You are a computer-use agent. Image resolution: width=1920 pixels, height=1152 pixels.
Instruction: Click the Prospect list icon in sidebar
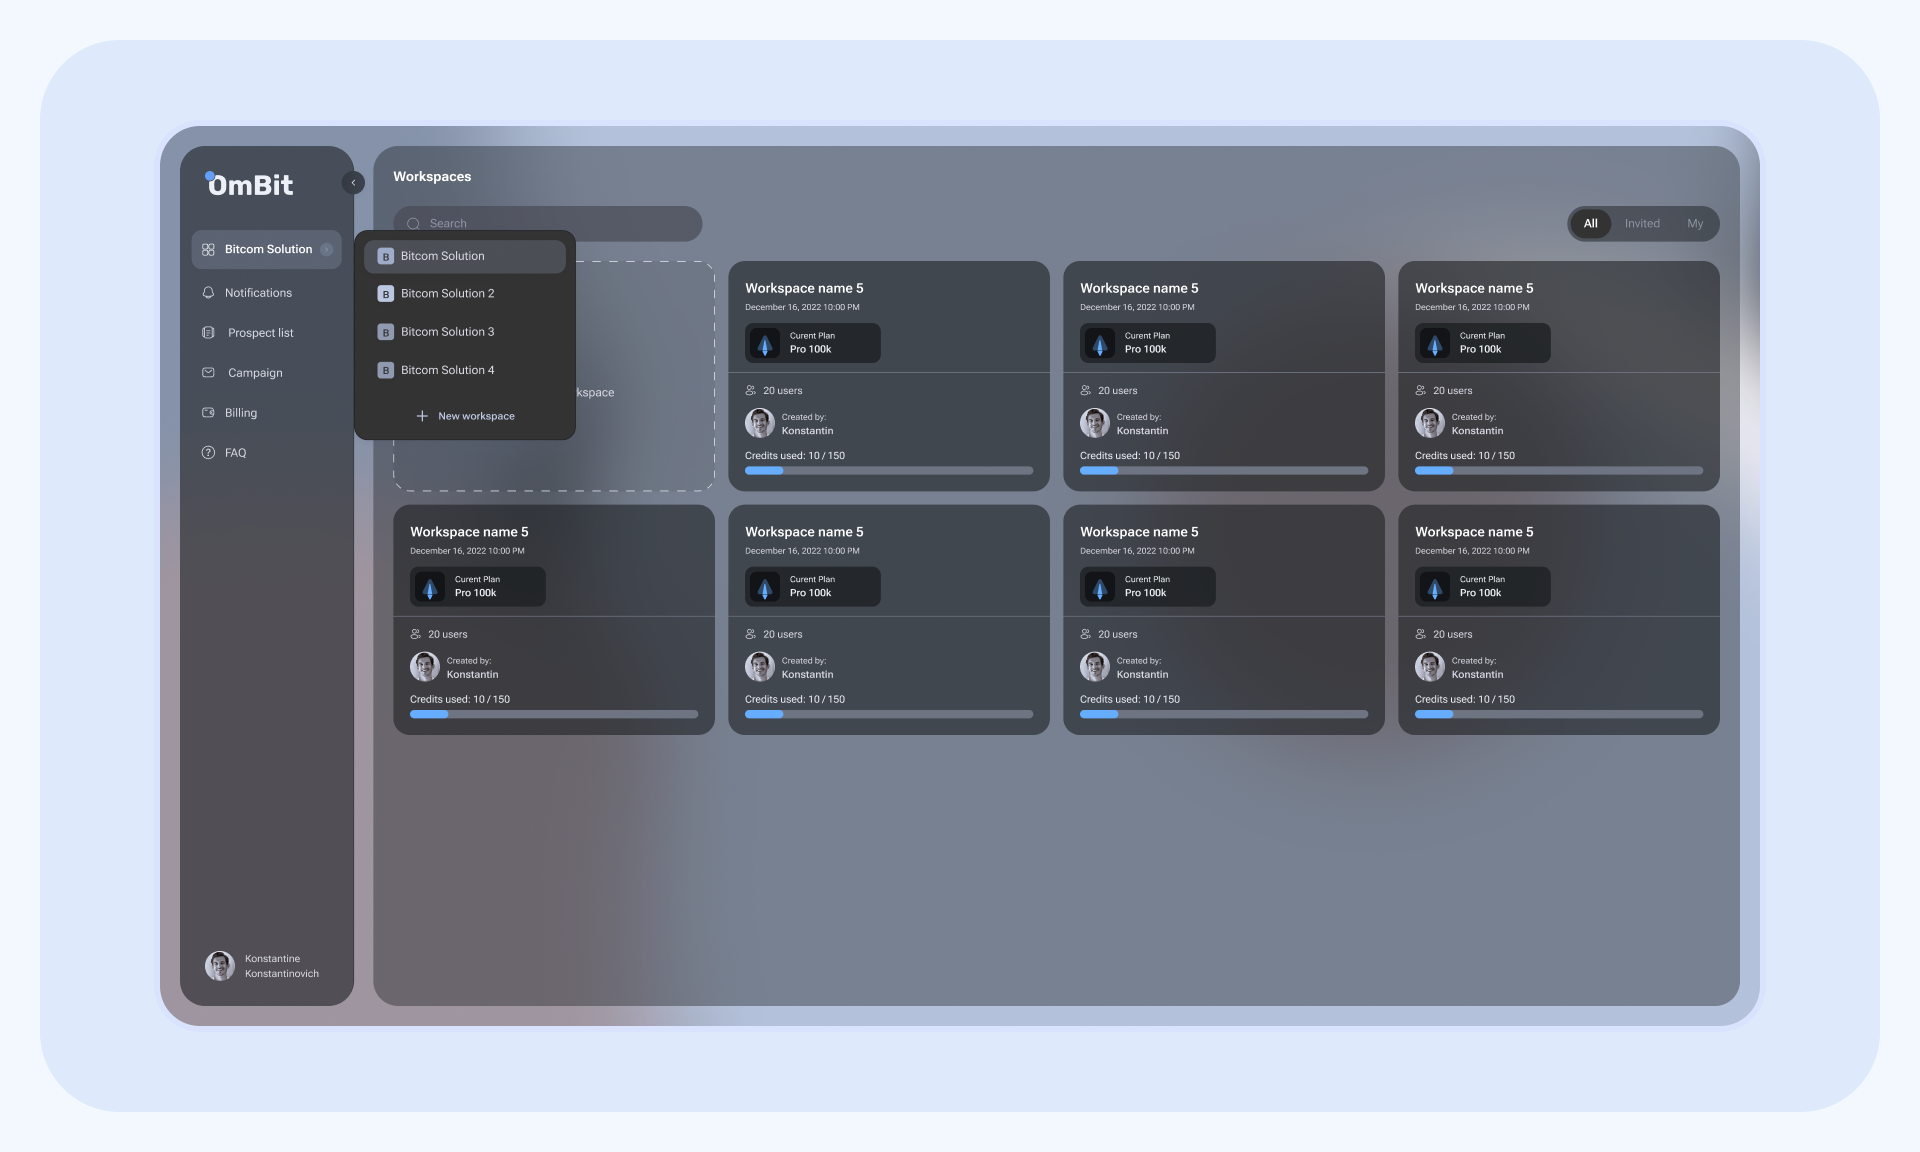208,333
